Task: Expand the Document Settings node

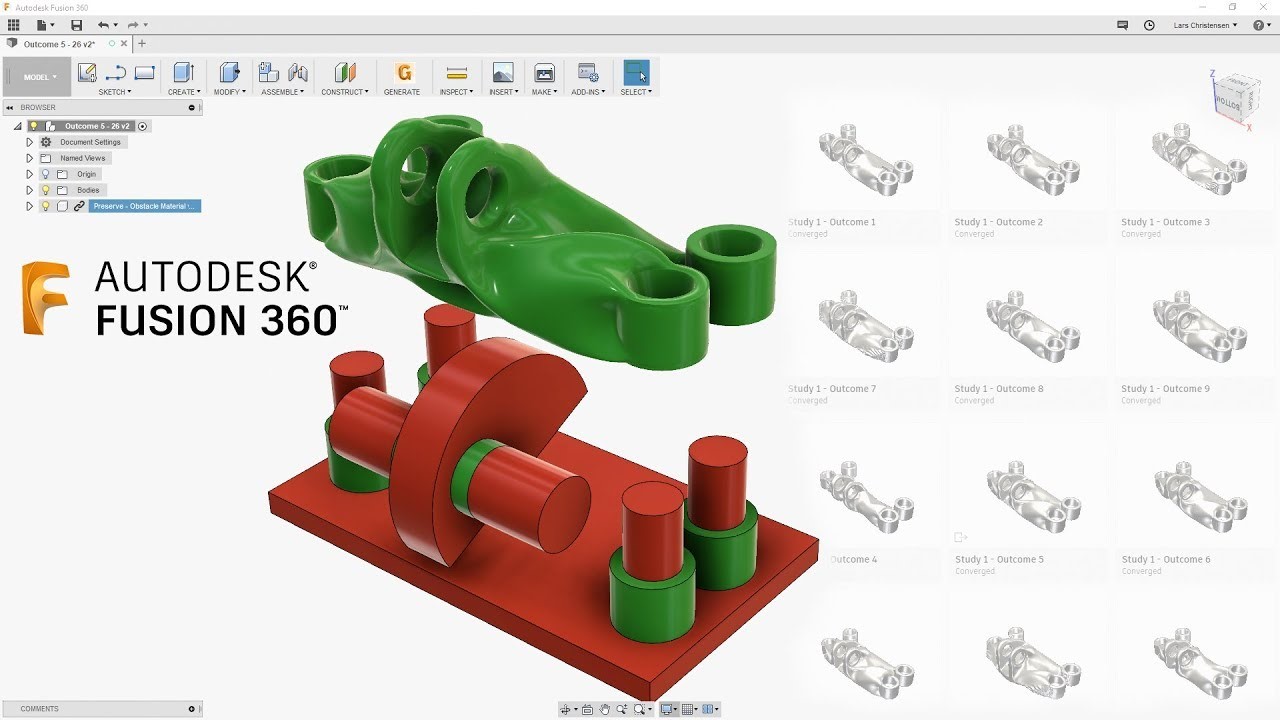Action: pyautogui.click(x=29, y=142)
